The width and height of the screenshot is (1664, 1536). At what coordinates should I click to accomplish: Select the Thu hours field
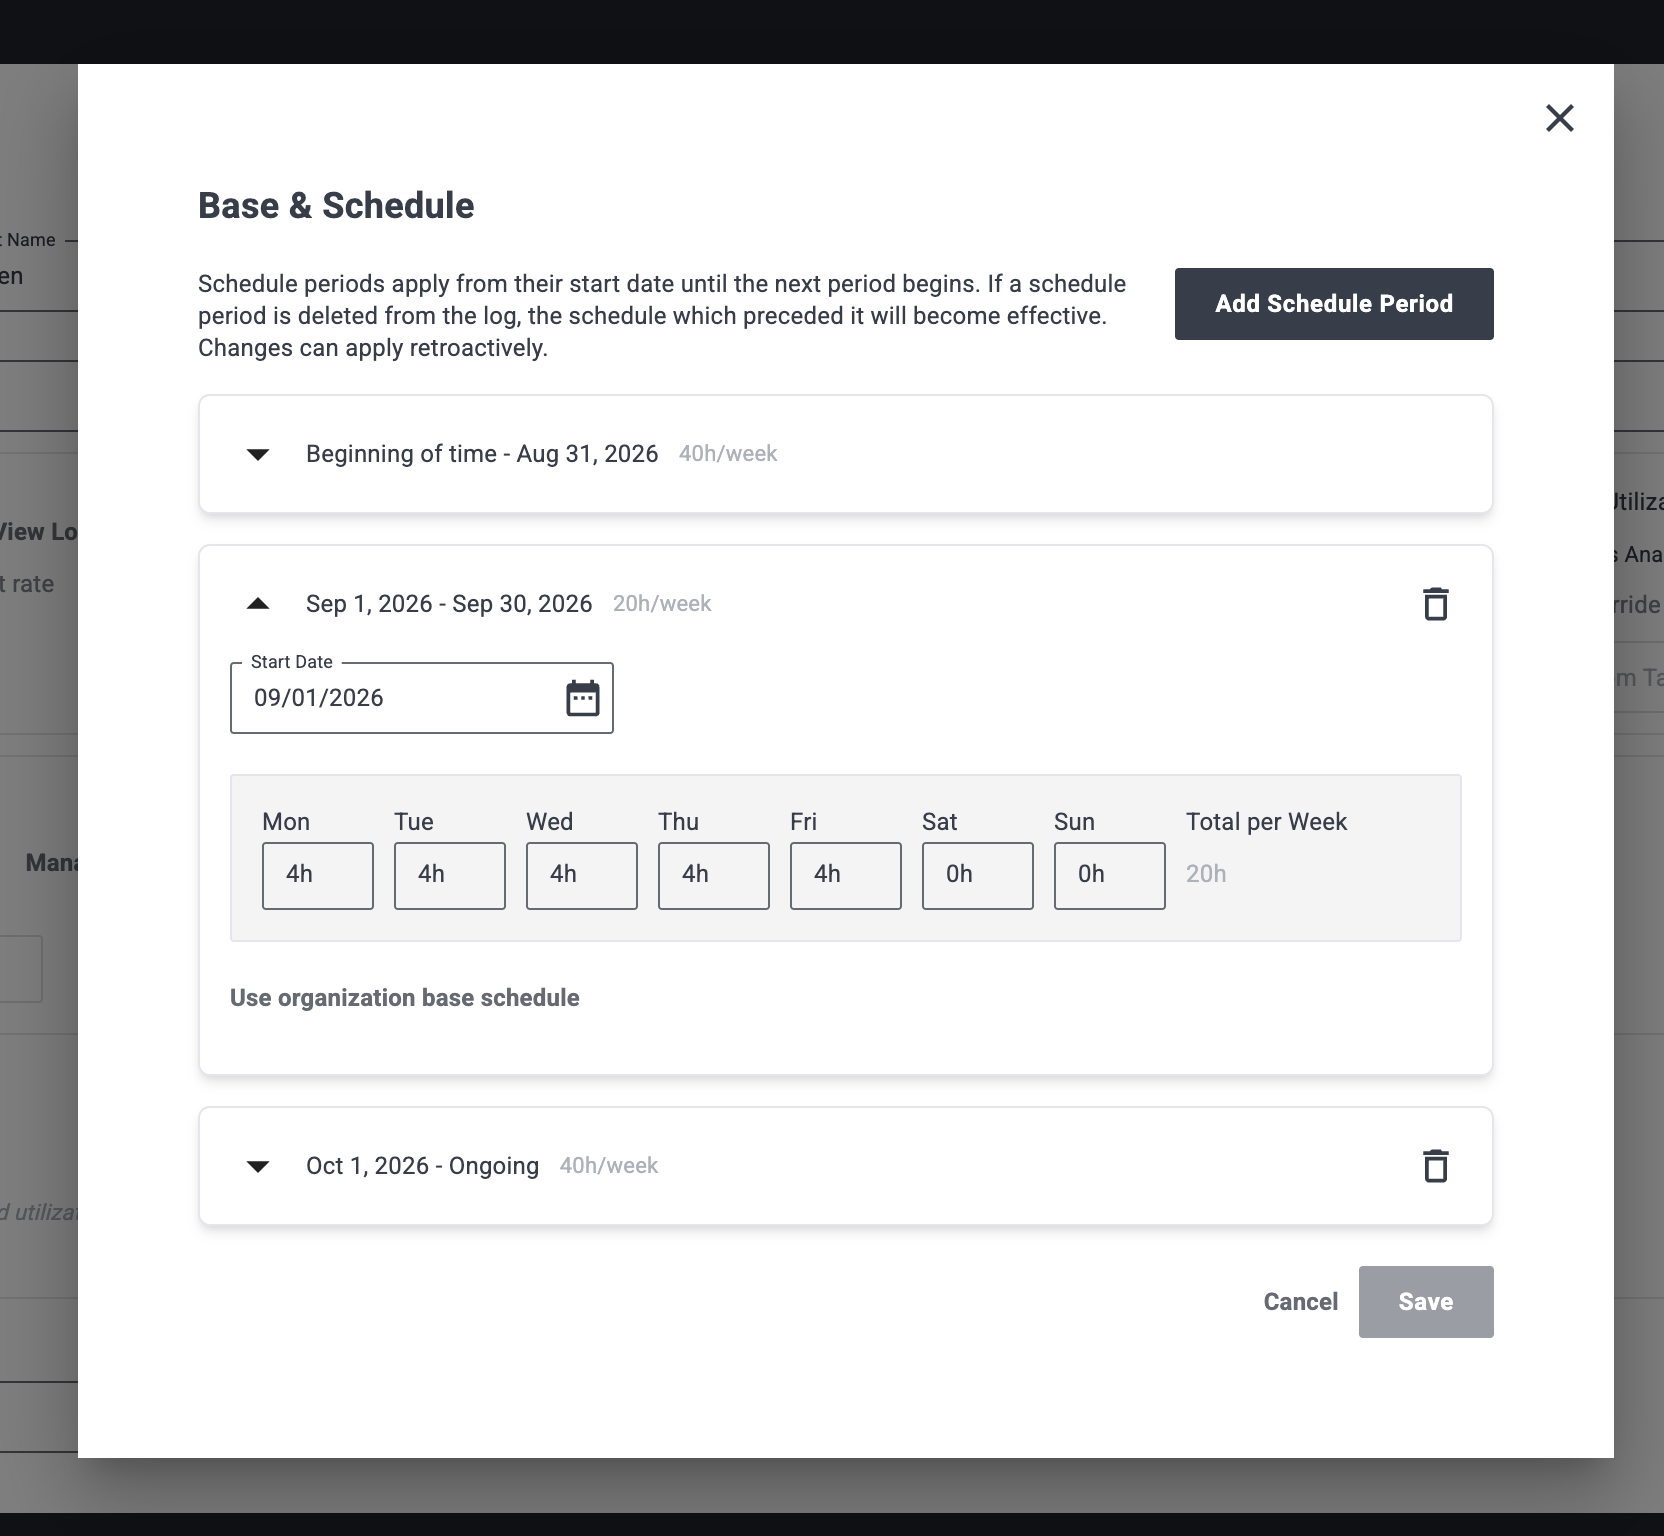click(x=714, y=876)
